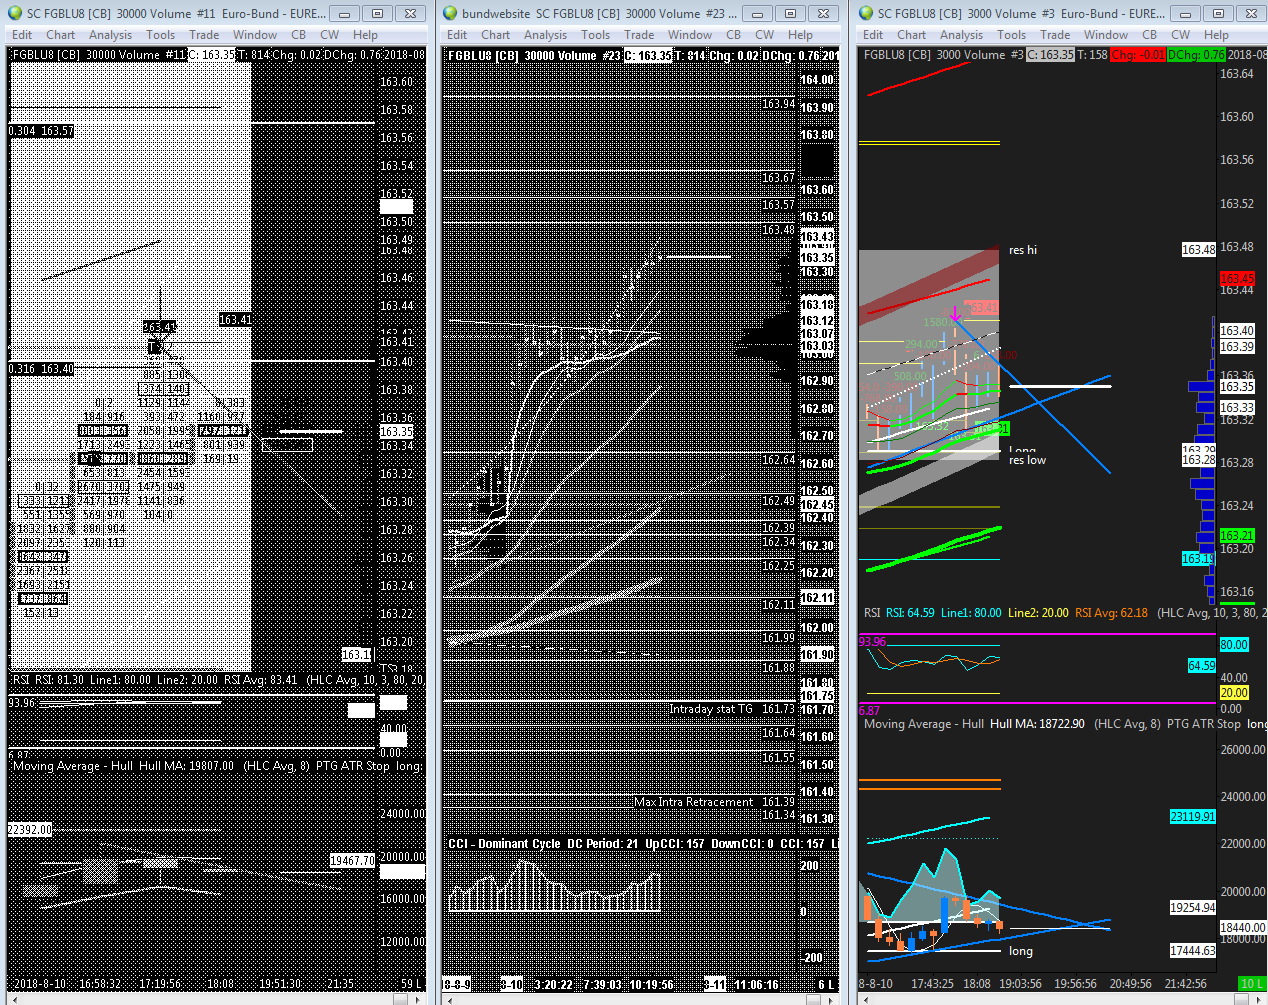This screenshot has height=1005, width=1268.
Task: Click the globe icon of chart #3 window
Action: click(866, 13)
